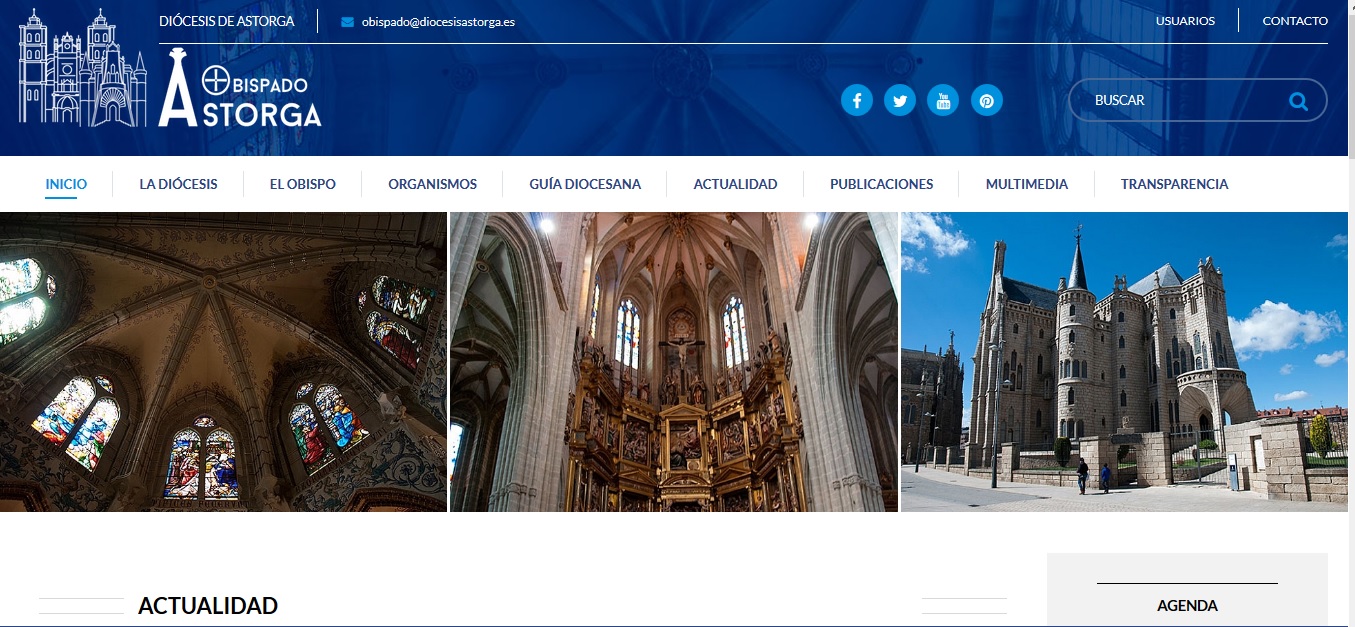The image size is (1355, 627).
Task: Click the envelope email icon
Action: pos(347,22)
